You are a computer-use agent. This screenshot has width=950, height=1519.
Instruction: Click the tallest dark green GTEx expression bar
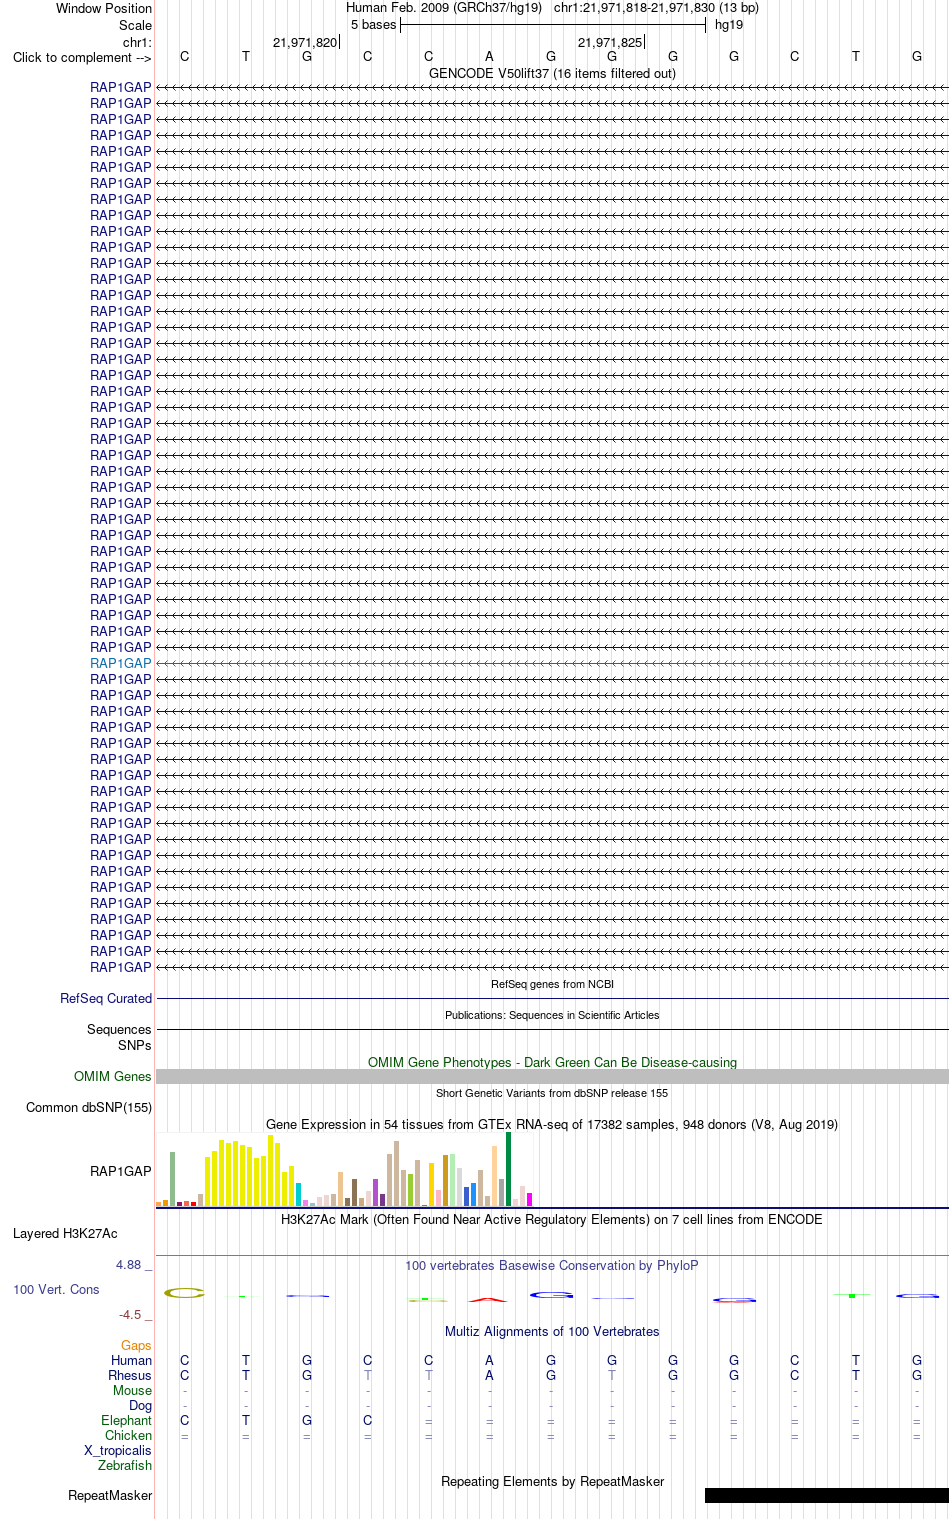pos(508,1169)
